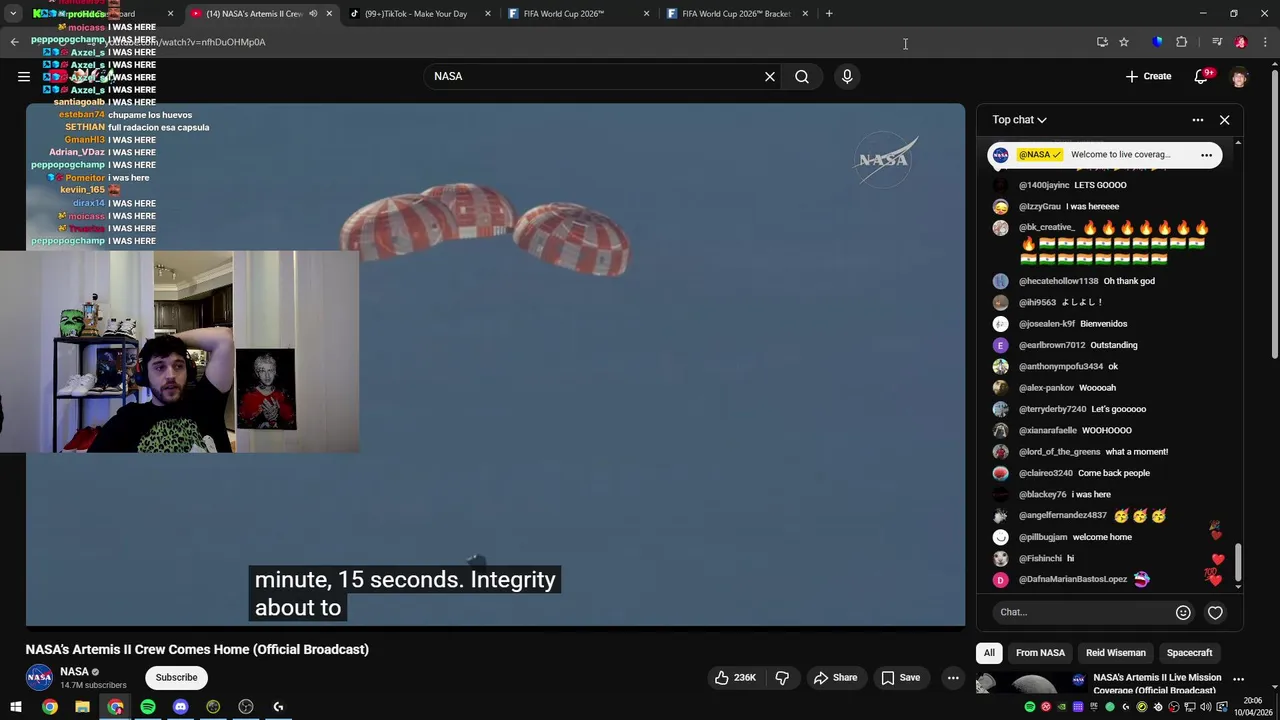This screenshot has width=1280, height=720.
Task: Open the YouTube account avatar menu
Action: click(x=1239, y=77)
